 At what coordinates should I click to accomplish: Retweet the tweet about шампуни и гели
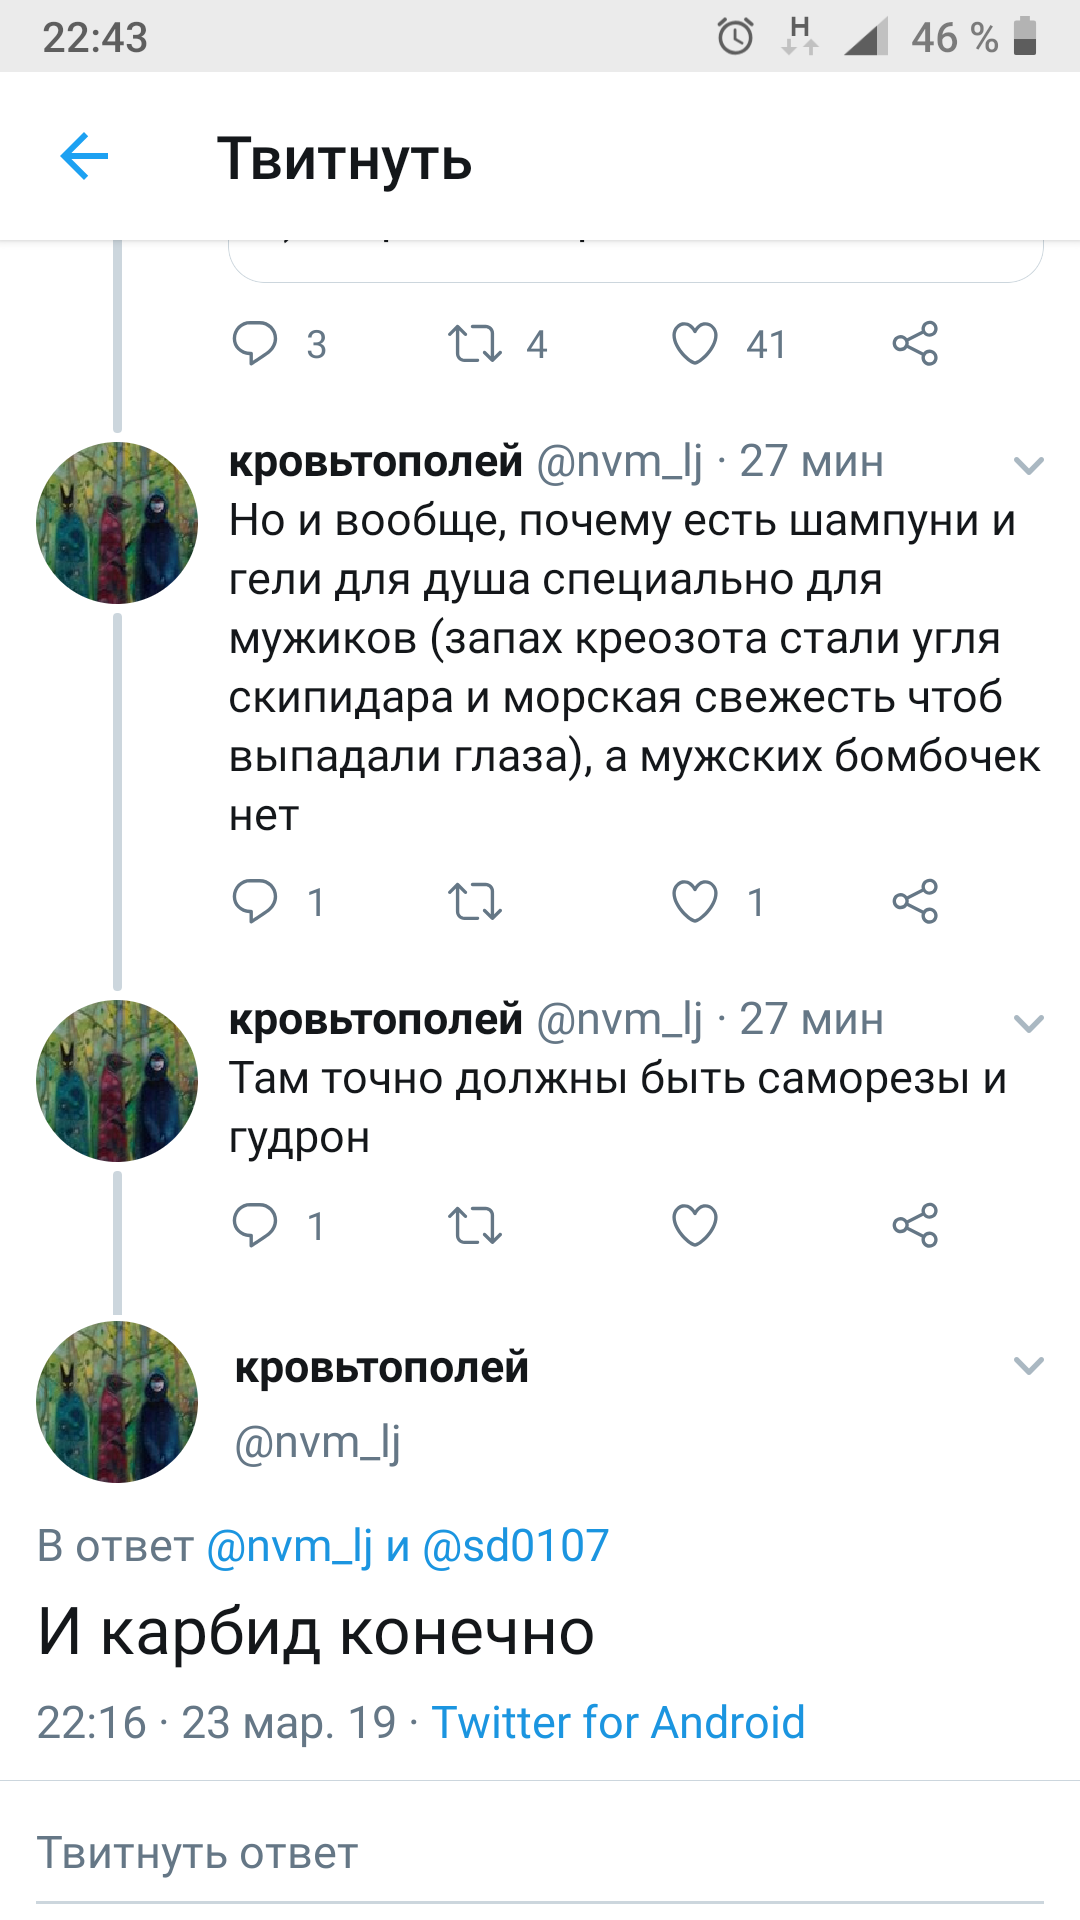[474, 901]
